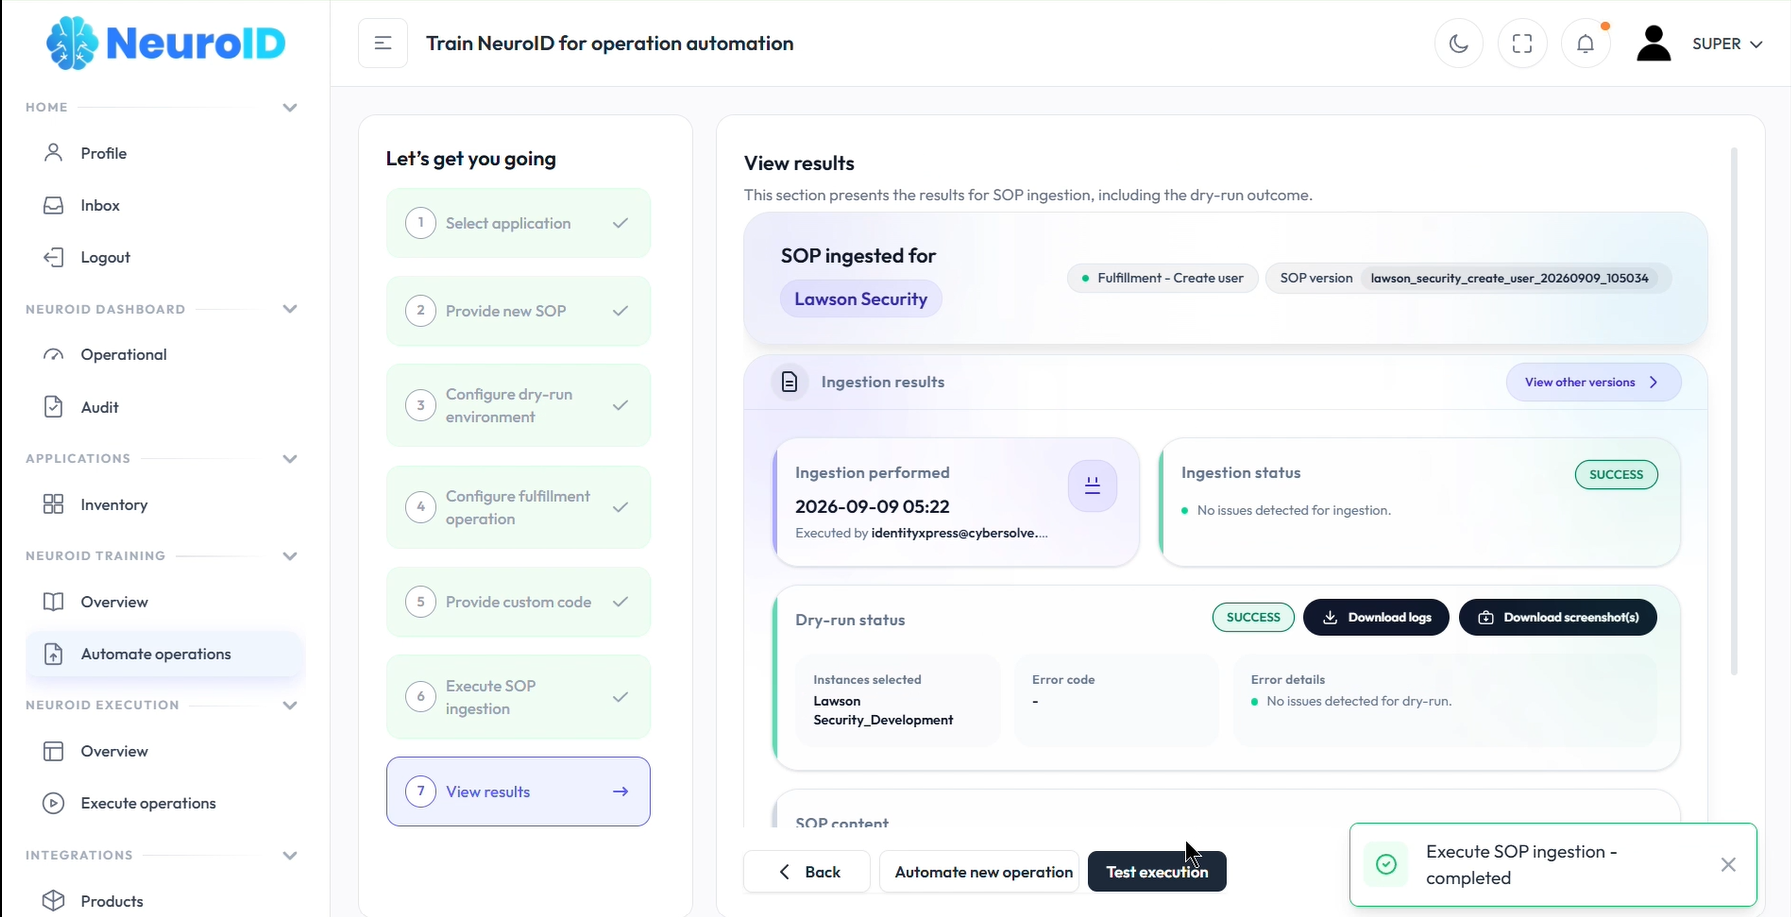Select Automate operations menu item

pyautogui.click(x=165, y=654)
